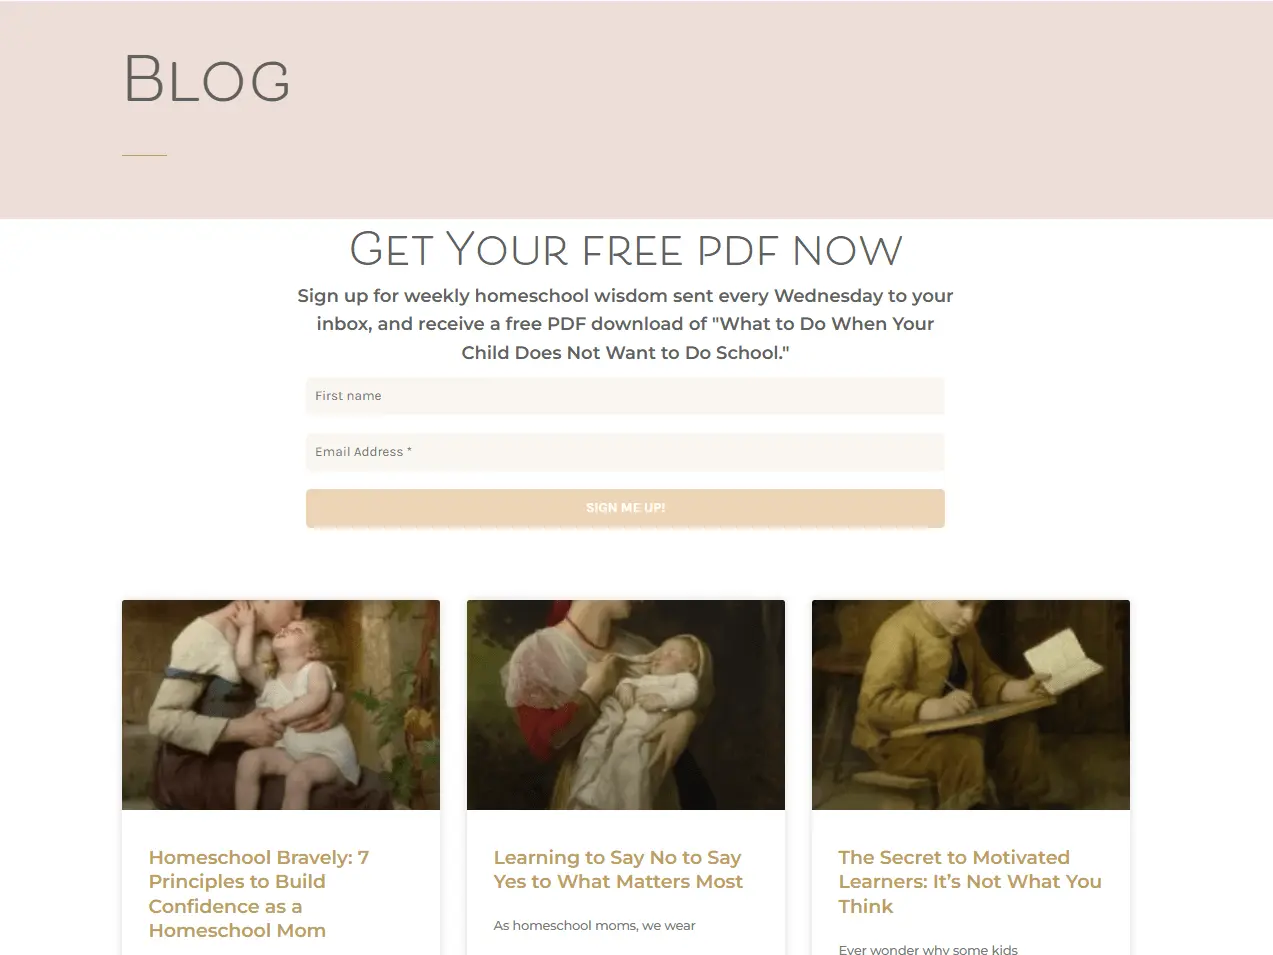Click the 'Homeschool Mom' last title line

237,931
